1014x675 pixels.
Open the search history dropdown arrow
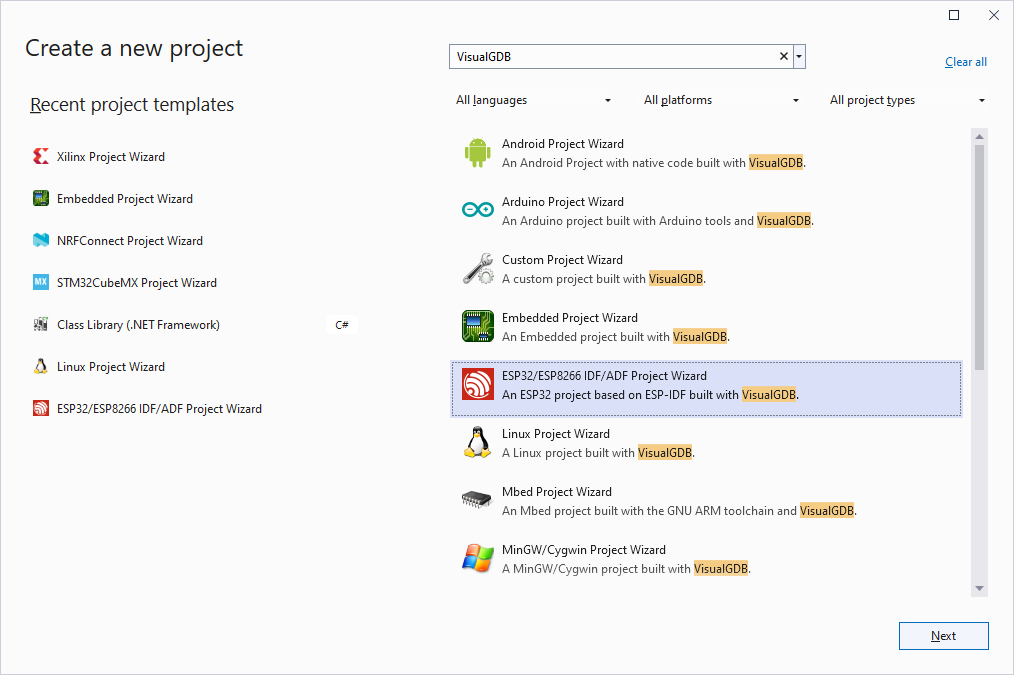click(799, 57)
